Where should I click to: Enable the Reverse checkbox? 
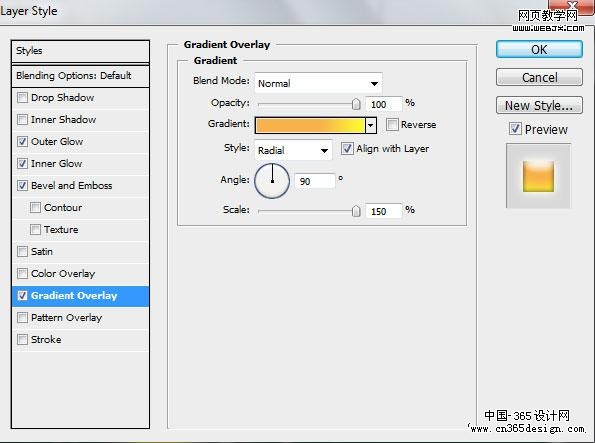pyautogui.click(x=392, y=124)
